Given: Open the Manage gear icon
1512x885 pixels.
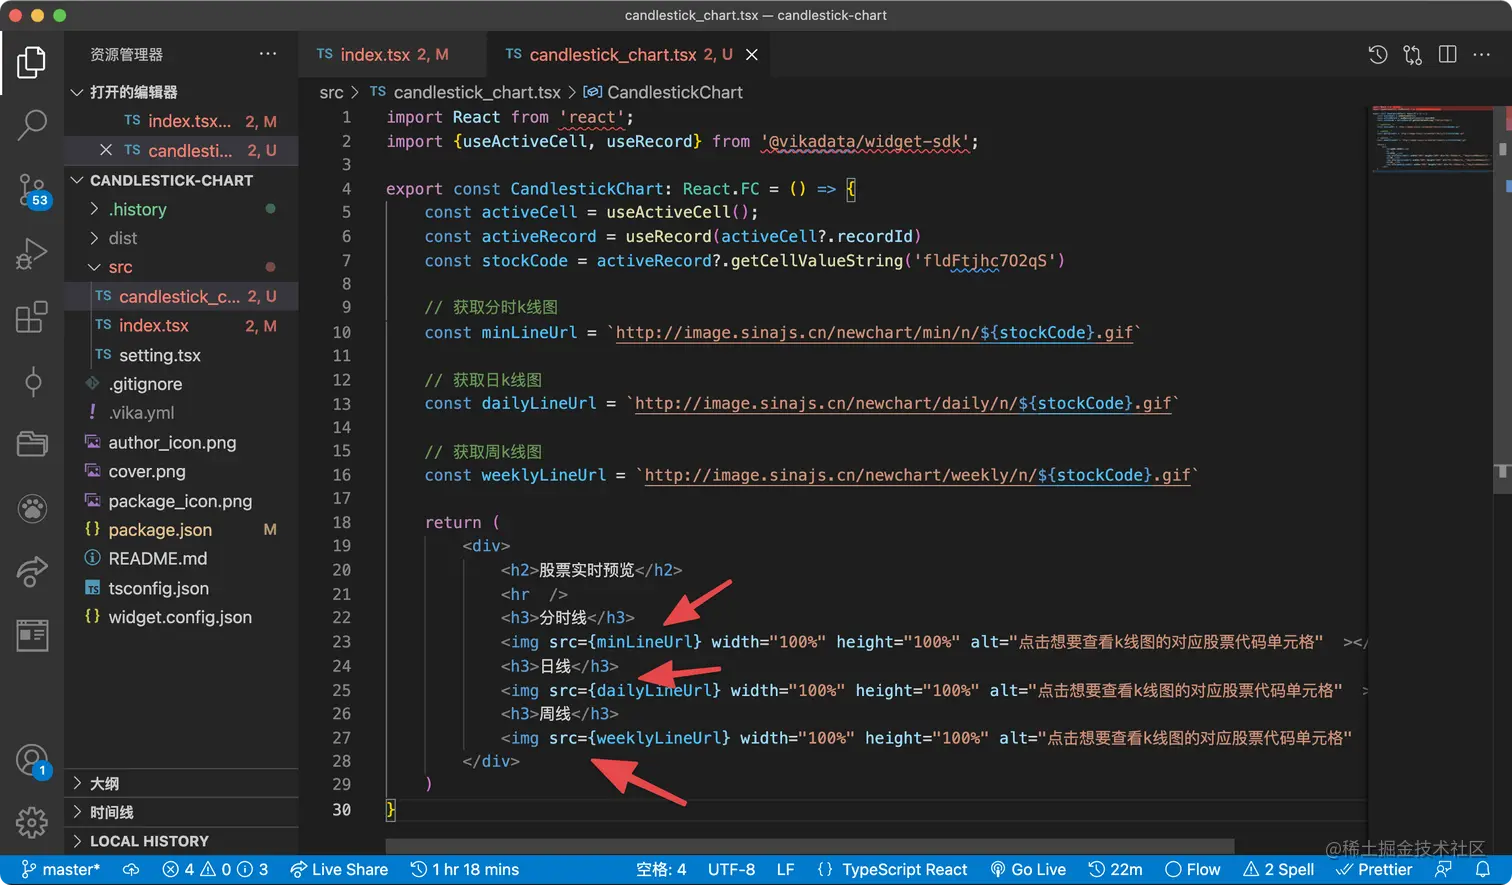Looking at the screenshot, I should [32, 822].
